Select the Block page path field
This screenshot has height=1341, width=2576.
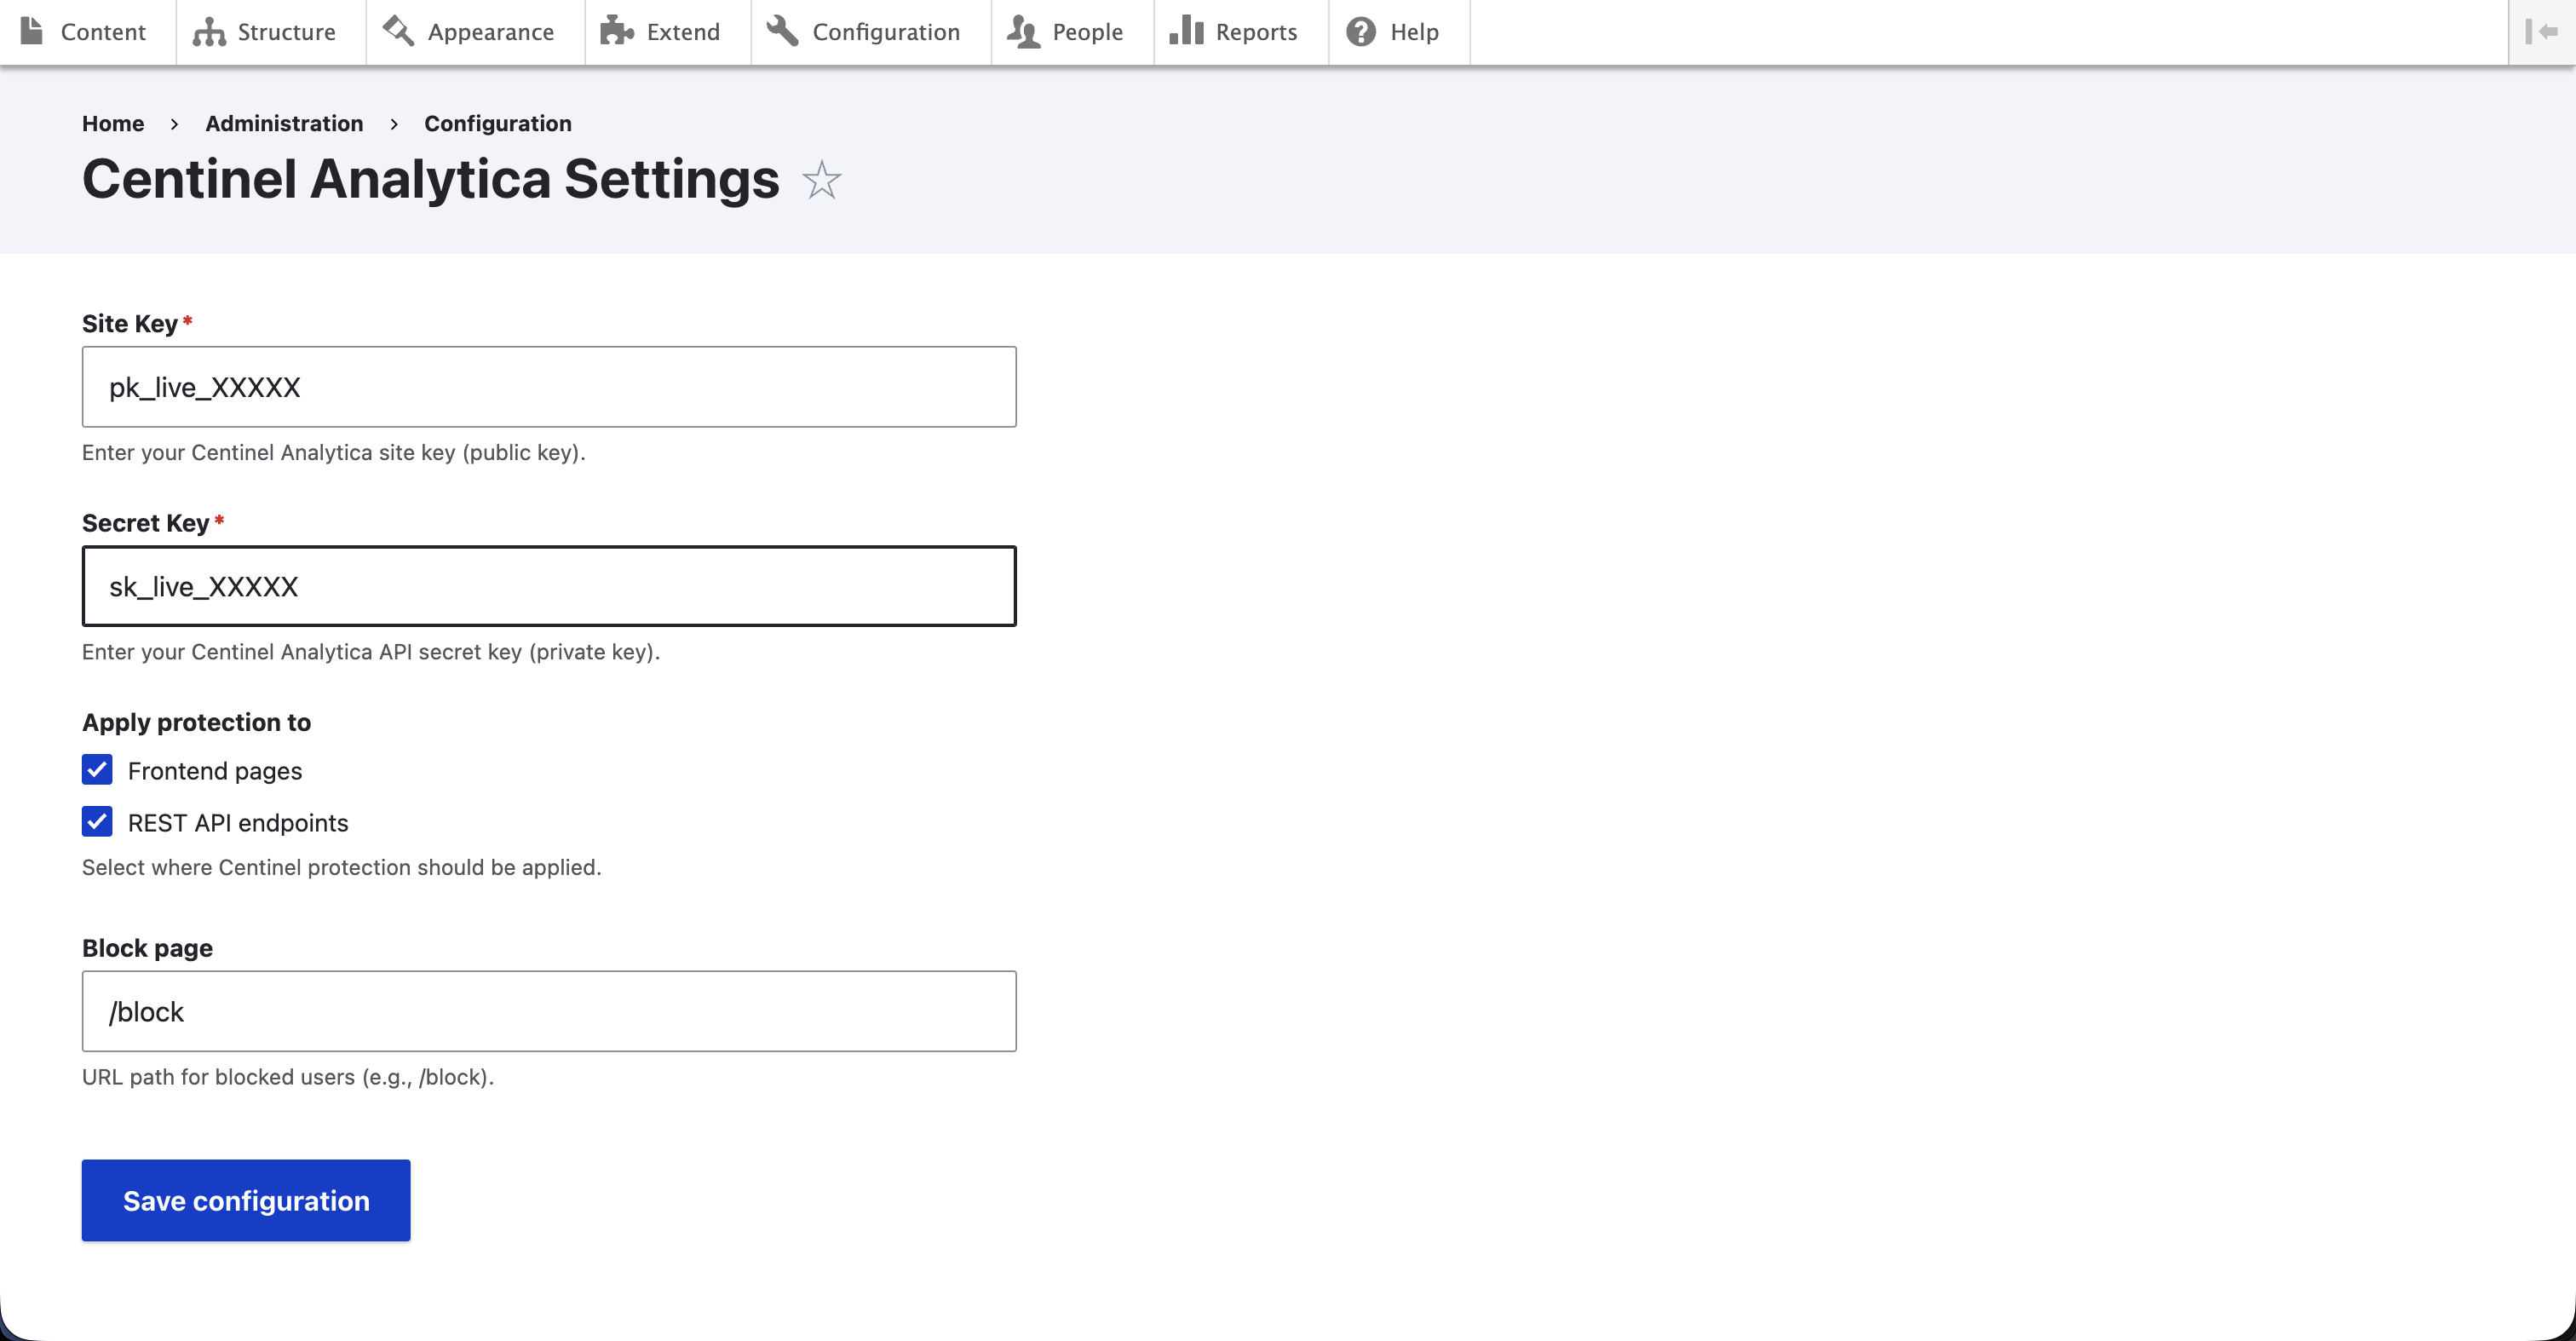pos(549,1011)
